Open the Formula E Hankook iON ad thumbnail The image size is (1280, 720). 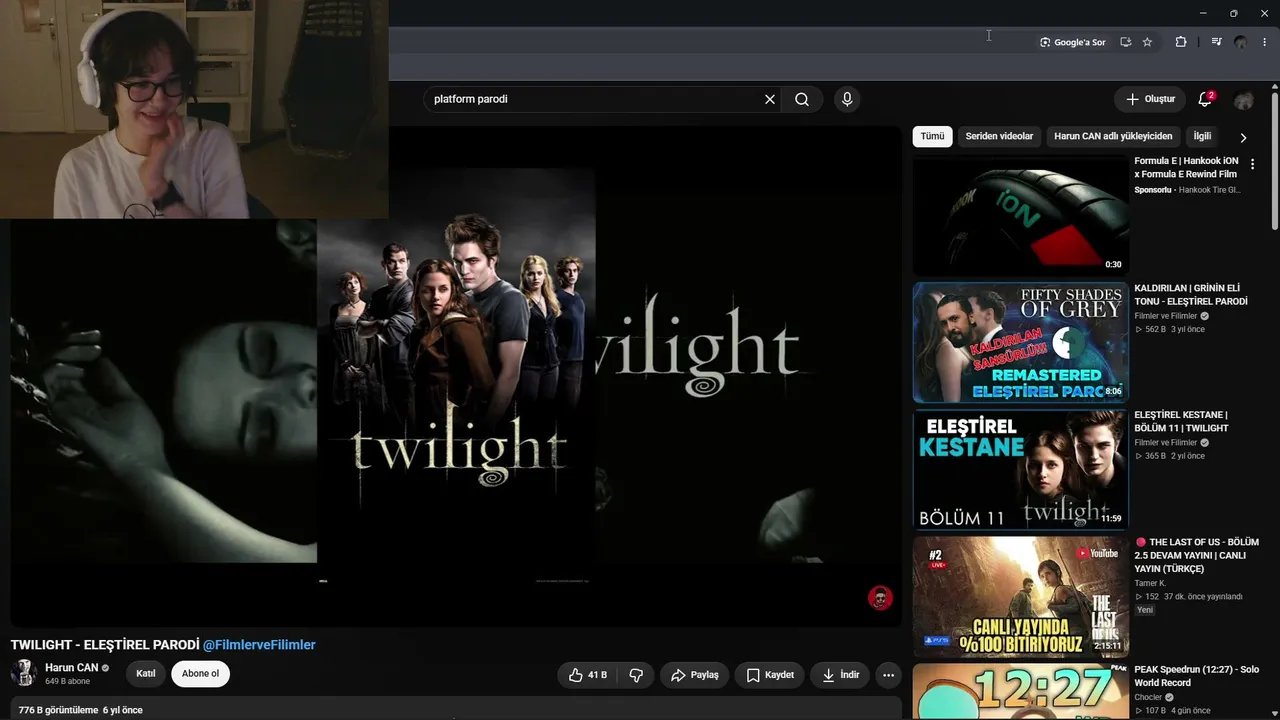[1020, 215]
